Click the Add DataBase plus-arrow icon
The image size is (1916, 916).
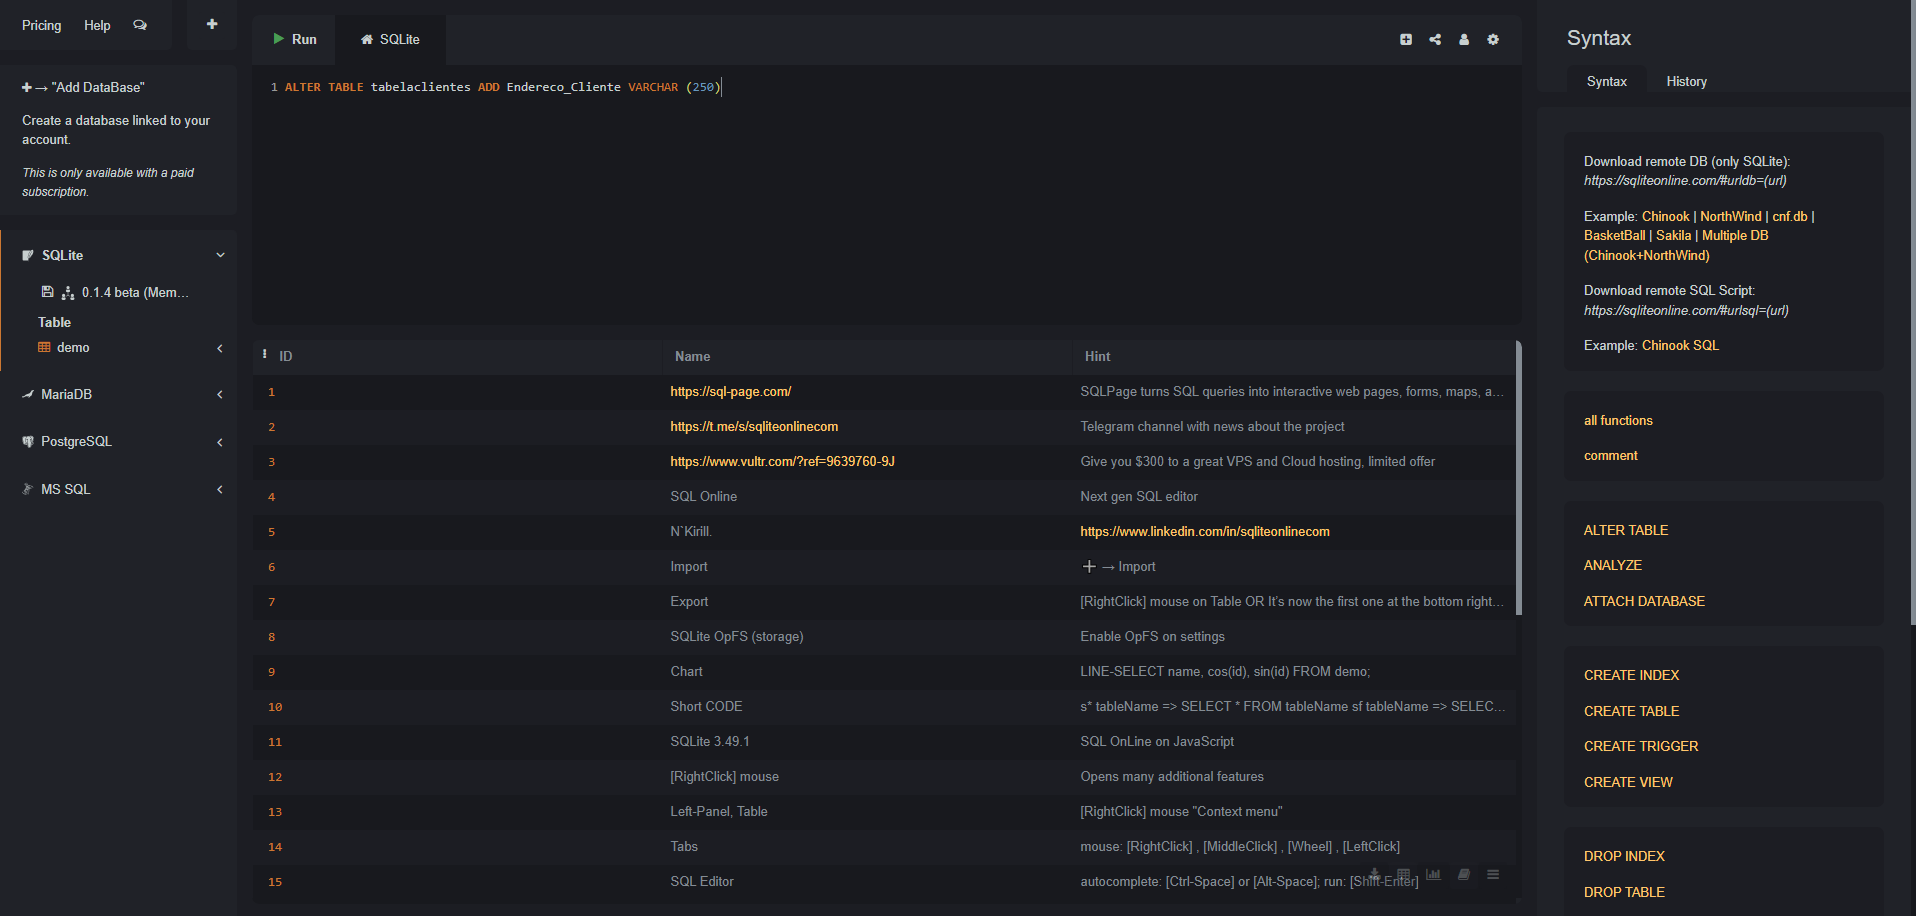pyautogui.click(x=34, y=88)
